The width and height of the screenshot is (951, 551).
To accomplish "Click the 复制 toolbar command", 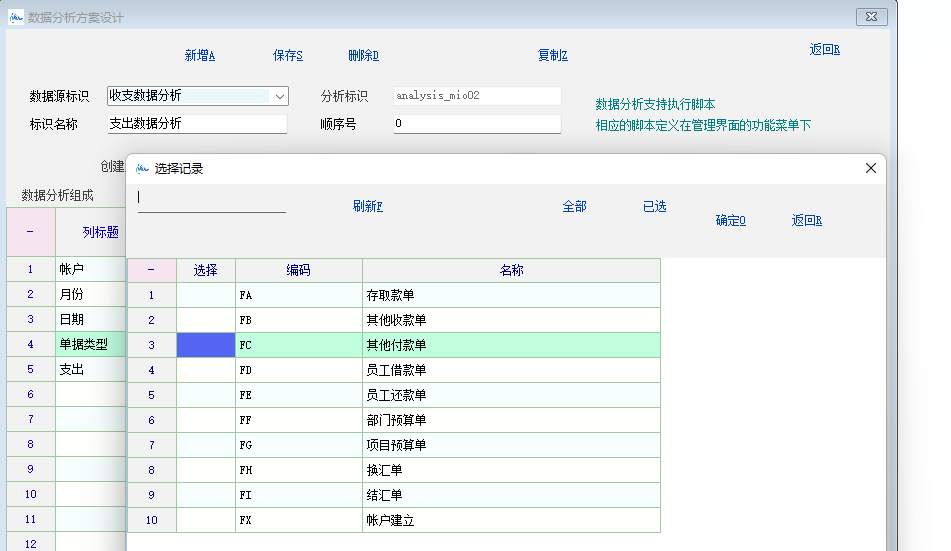I will pyautogui.click(x=552, y=56).
